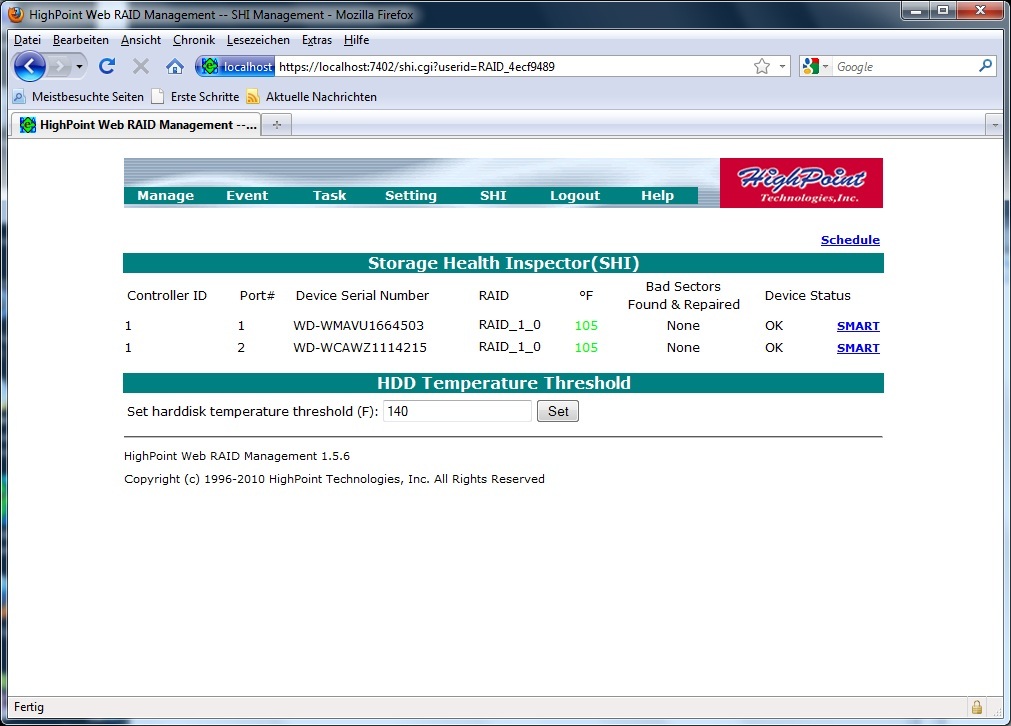Click the Schedule link

click(x=850, y=240)
